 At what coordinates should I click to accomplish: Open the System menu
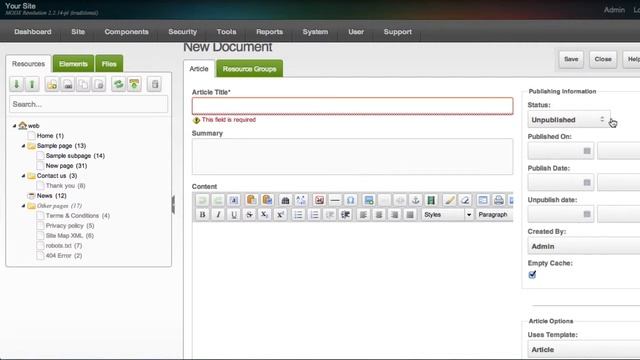(x=315, y=32)
